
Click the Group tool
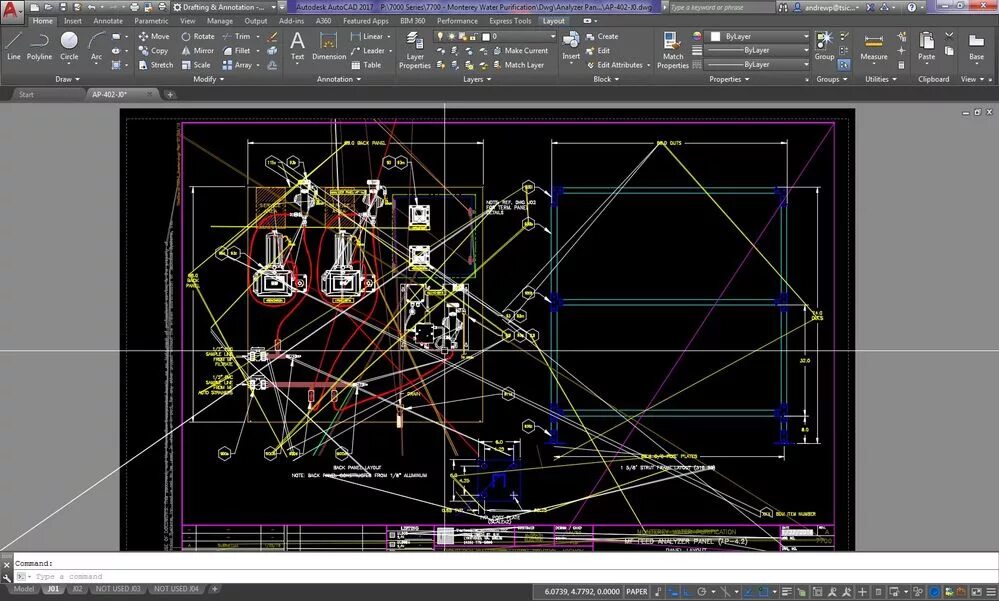pos(824,46)
